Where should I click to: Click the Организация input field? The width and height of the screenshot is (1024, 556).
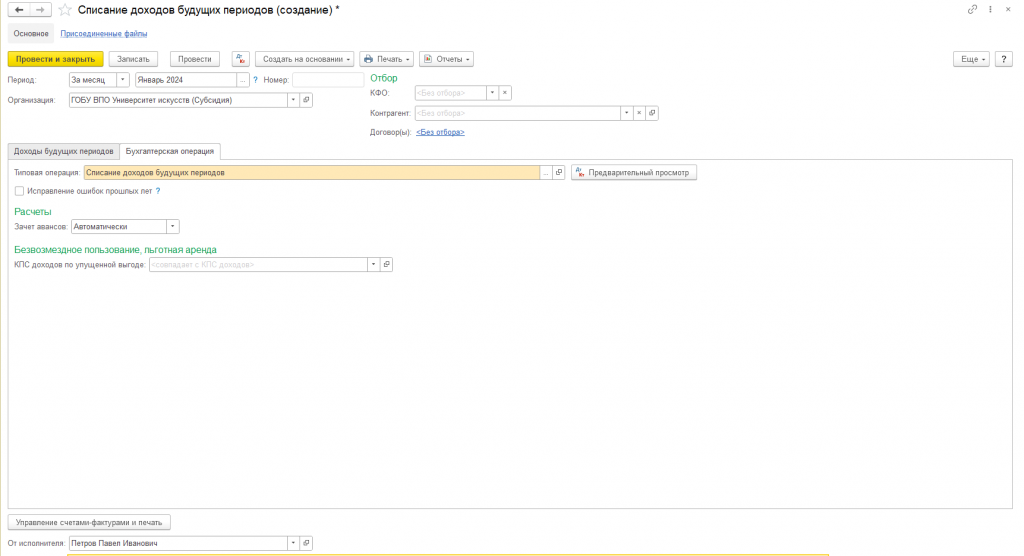(178, 100)
